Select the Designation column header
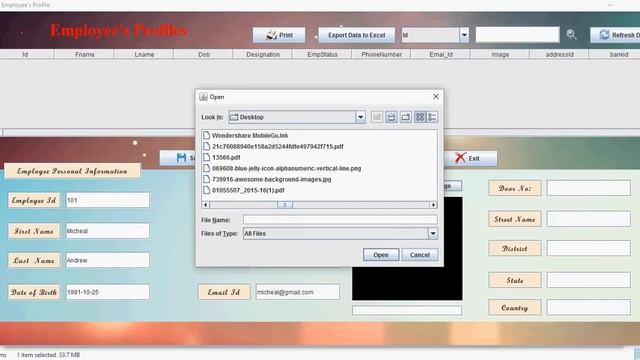640x360 pixels. 263,54
